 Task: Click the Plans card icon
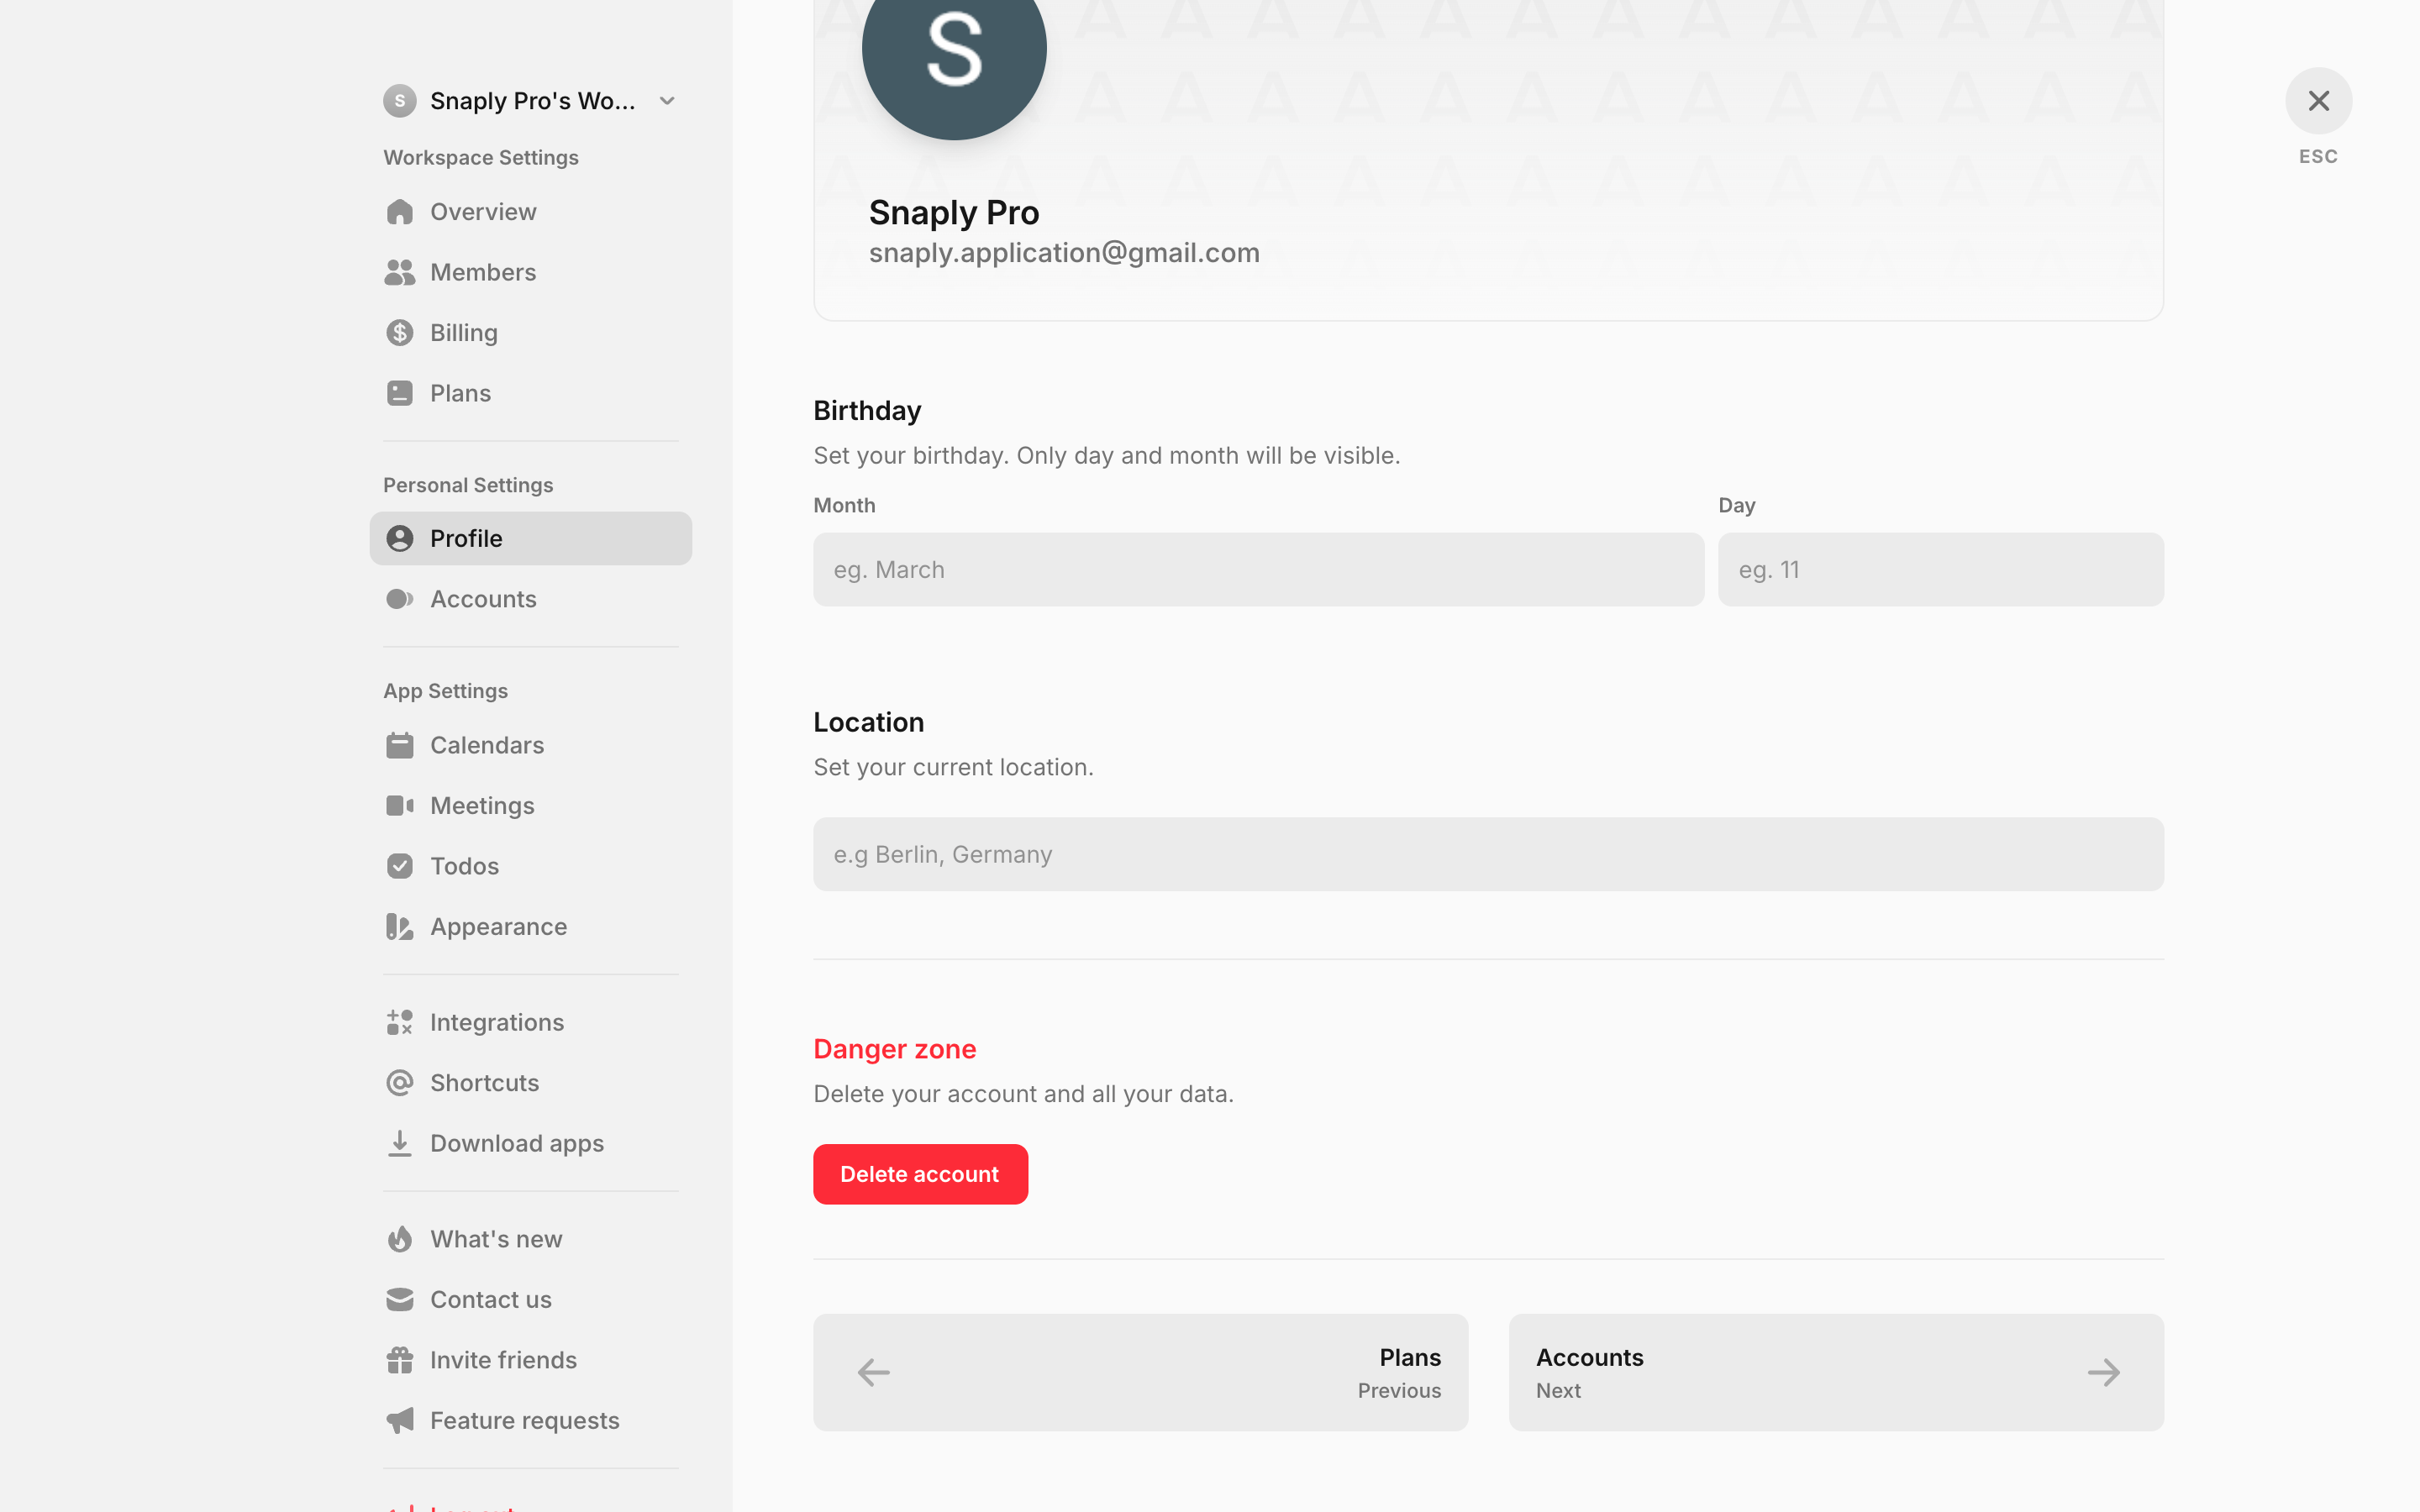[x=400, y=393]
